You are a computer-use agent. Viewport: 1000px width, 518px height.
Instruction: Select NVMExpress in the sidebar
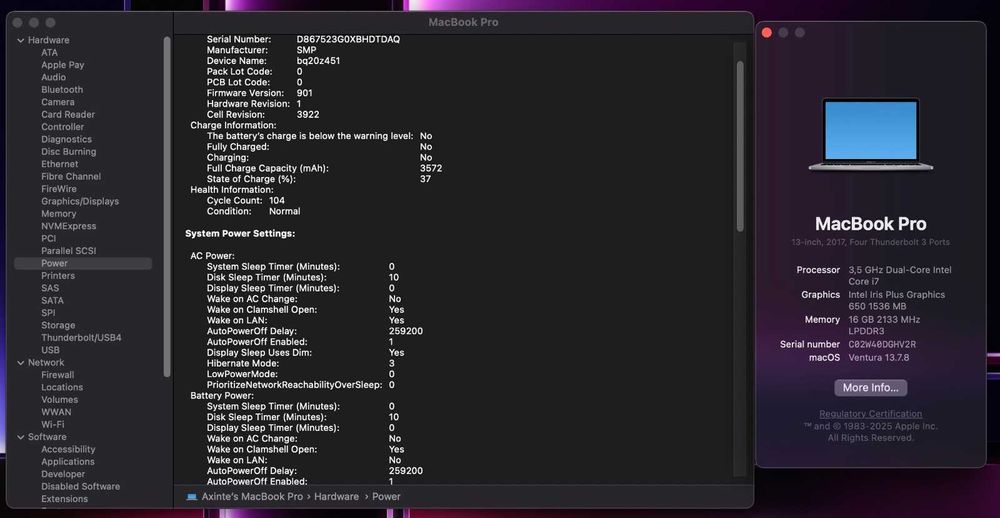(x=68, y=226)
